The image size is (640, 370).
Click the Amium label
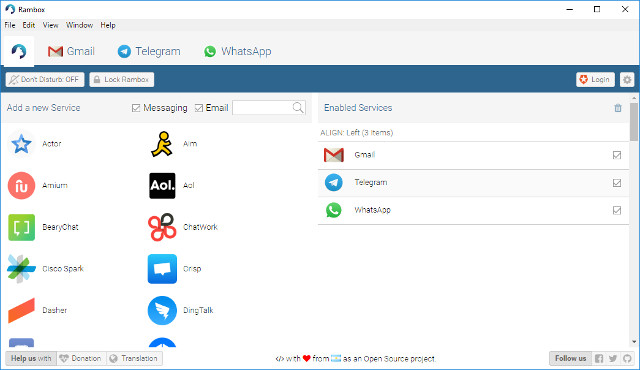tap(55, 185)
